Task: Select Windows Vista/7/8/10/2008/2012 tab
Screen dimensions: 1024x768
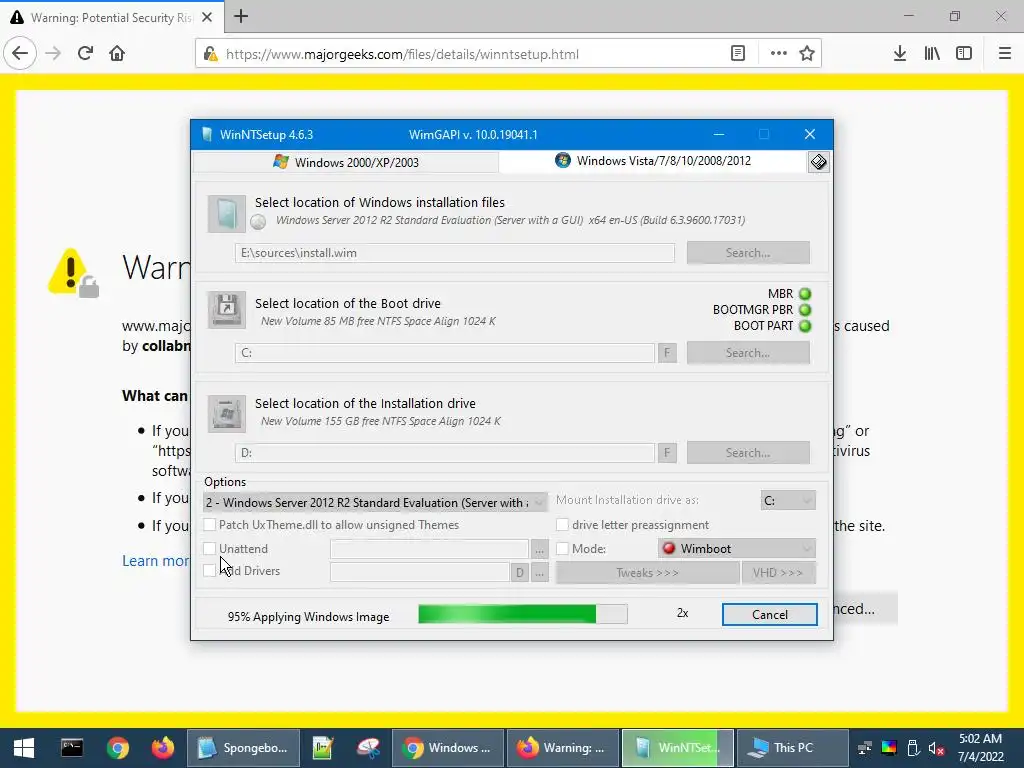Action: (653, 161)
